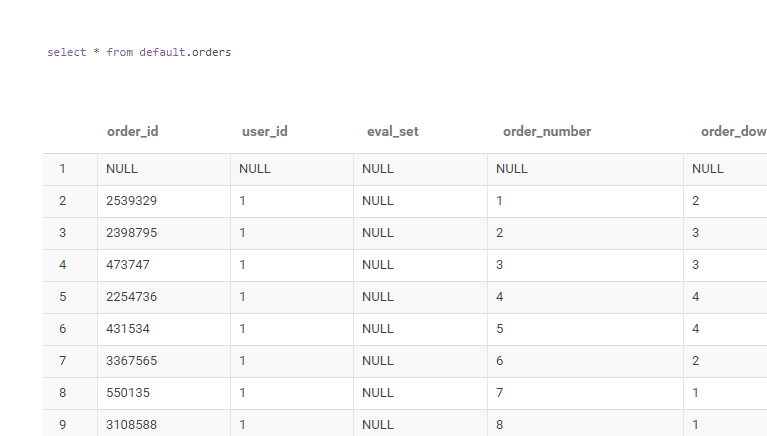The height and width of the screenshot is (436, 767).
Task: Select order_id cell 2539329
Action: [x=131, y=201]
